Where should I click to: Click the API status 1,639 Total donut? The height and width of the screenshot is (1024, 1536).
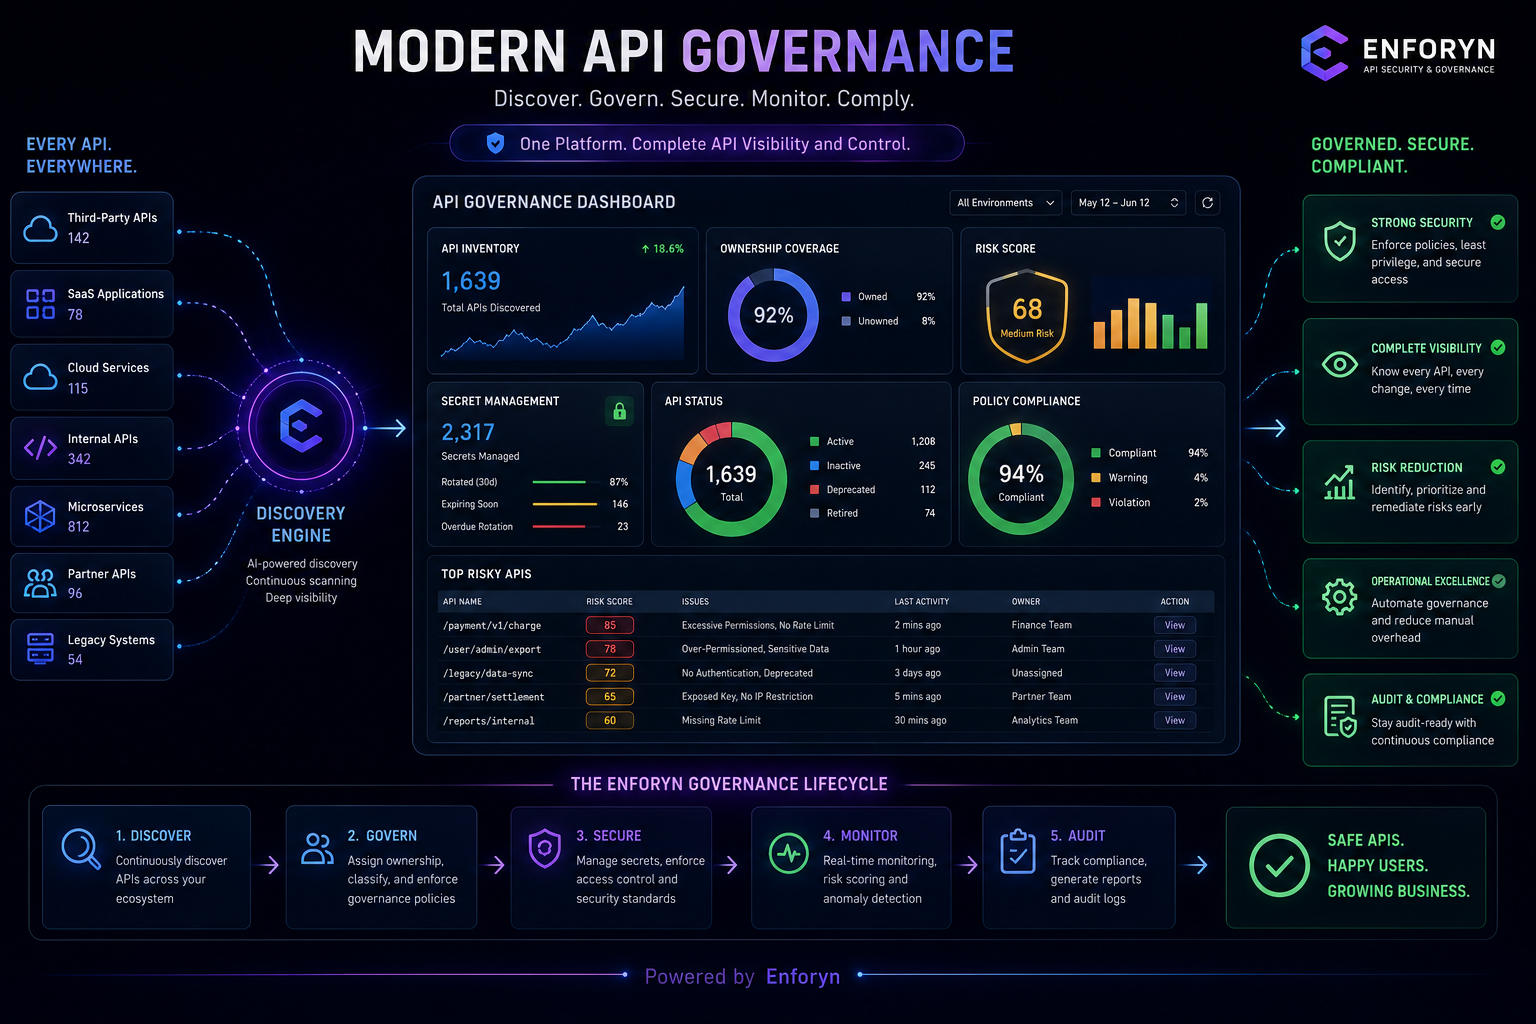(x=732, y=479)
